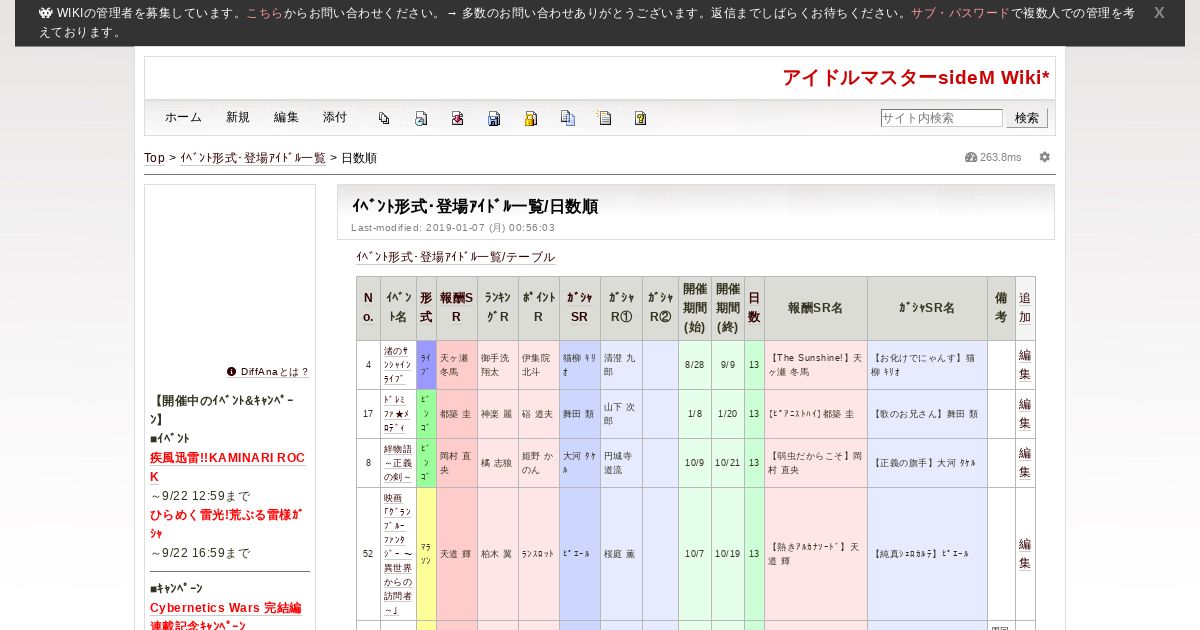The image size is (1200, 630).
Task: Sort by the 報酬SR column header
Action: [457, 308]
